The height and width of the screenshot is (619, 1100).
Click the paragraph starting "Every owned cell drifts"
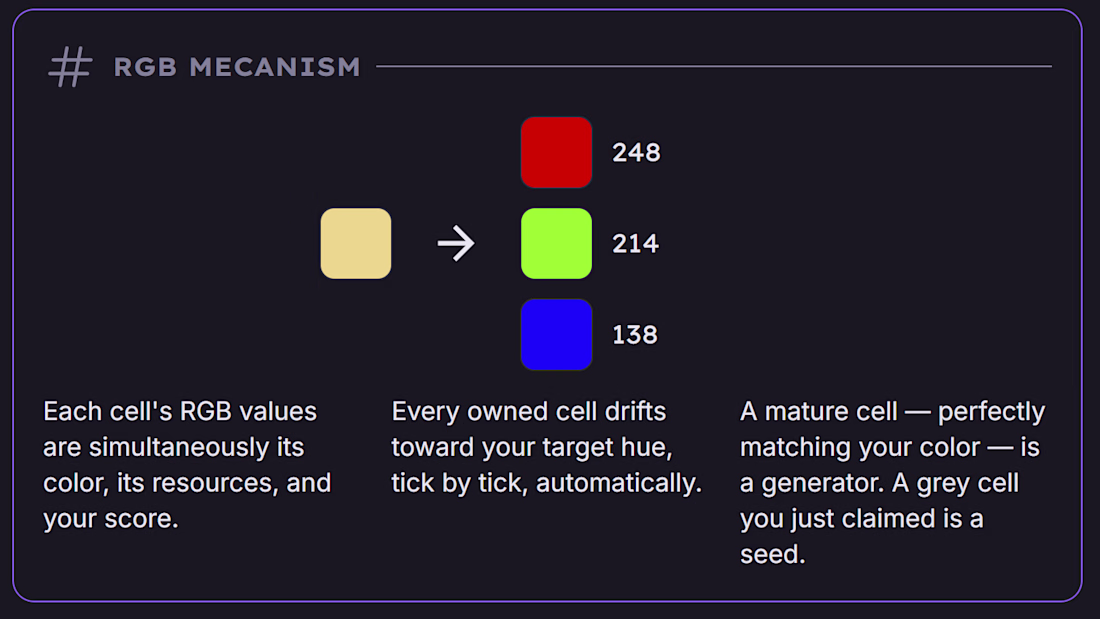pos(546,447)
